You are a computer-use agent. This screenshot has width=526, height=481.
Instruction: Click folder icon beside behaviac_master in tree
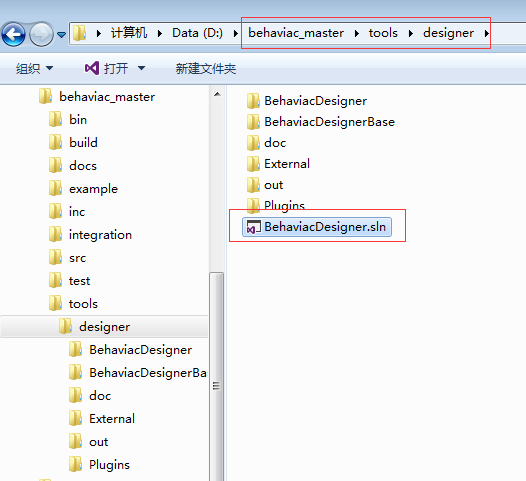45,97
